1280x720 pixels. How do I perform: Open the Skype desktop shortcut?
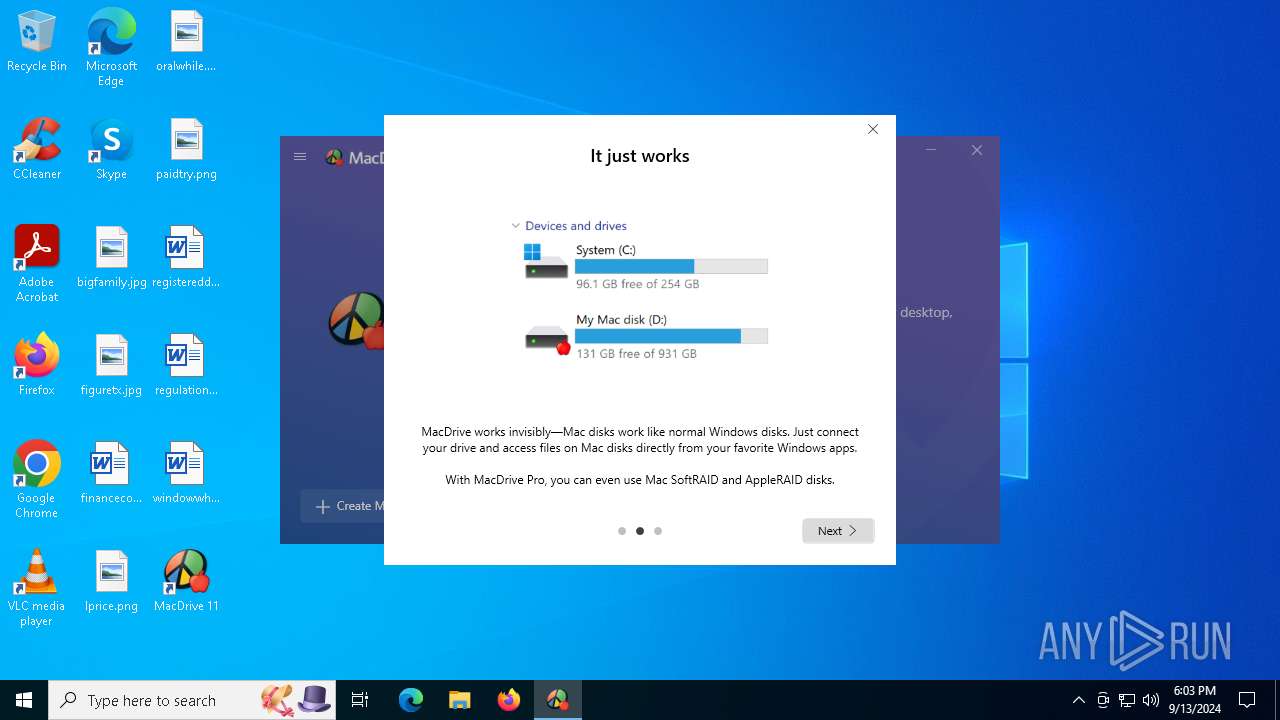coord(111,149)
